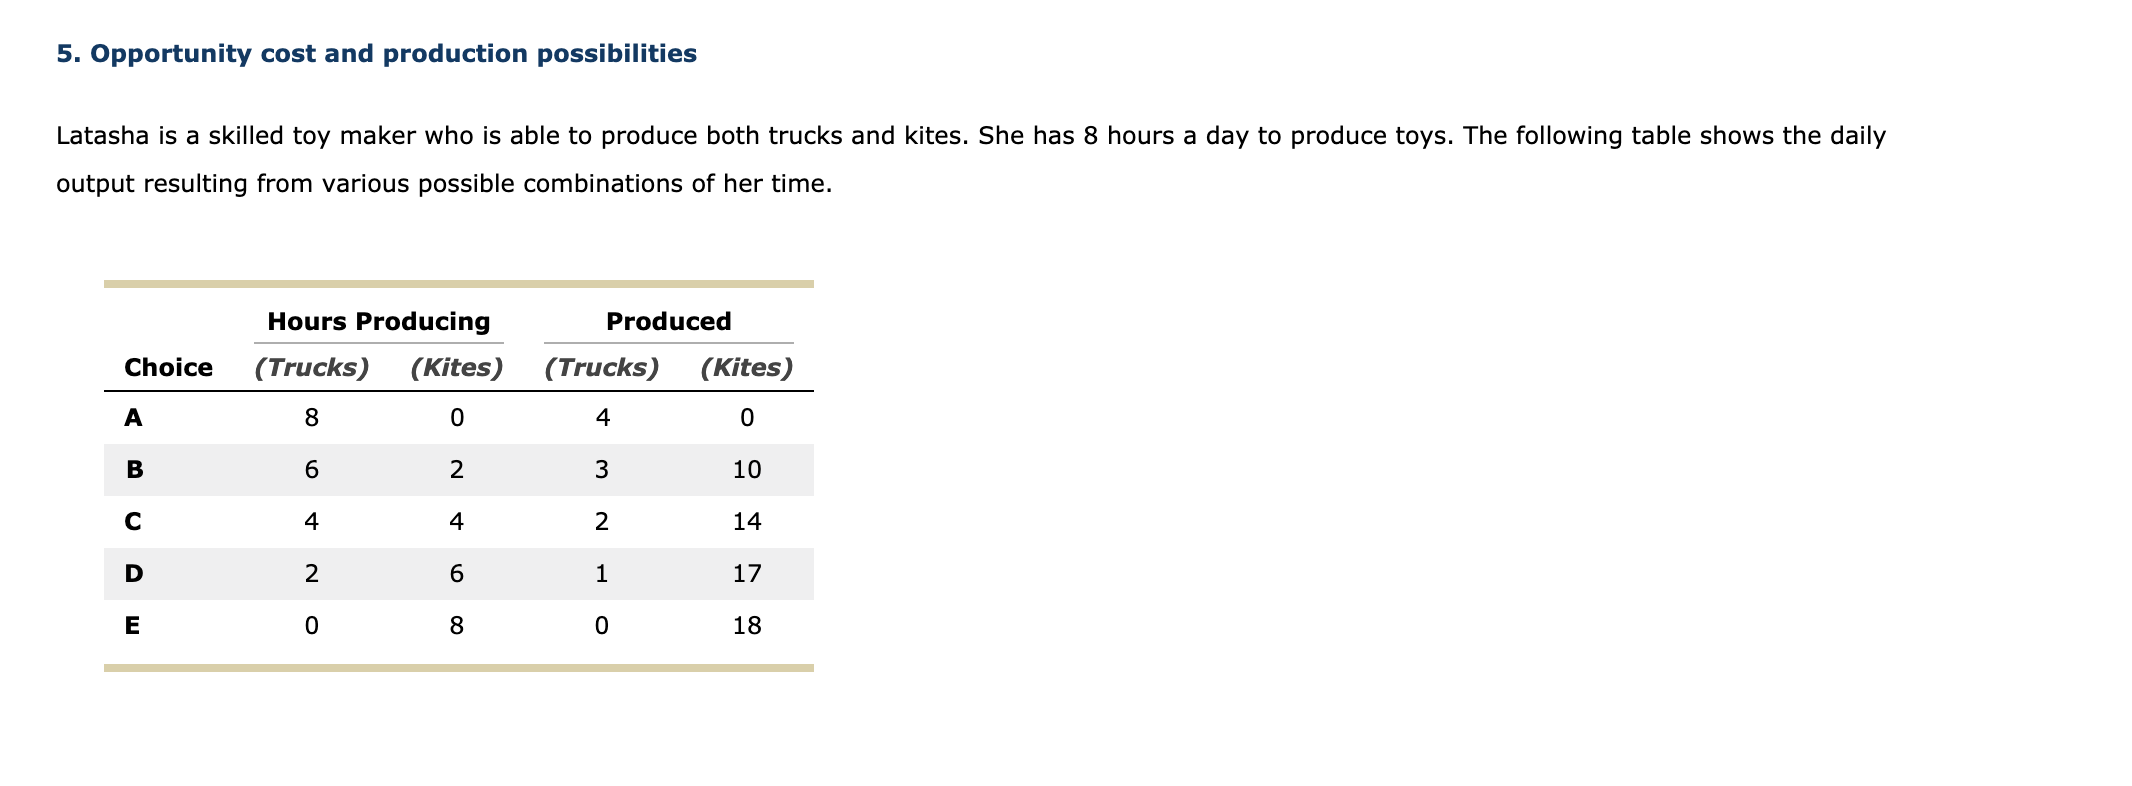Click the 'Produced' column group header
Viewport: 2132px width, 786px height.
click(669, 321)
